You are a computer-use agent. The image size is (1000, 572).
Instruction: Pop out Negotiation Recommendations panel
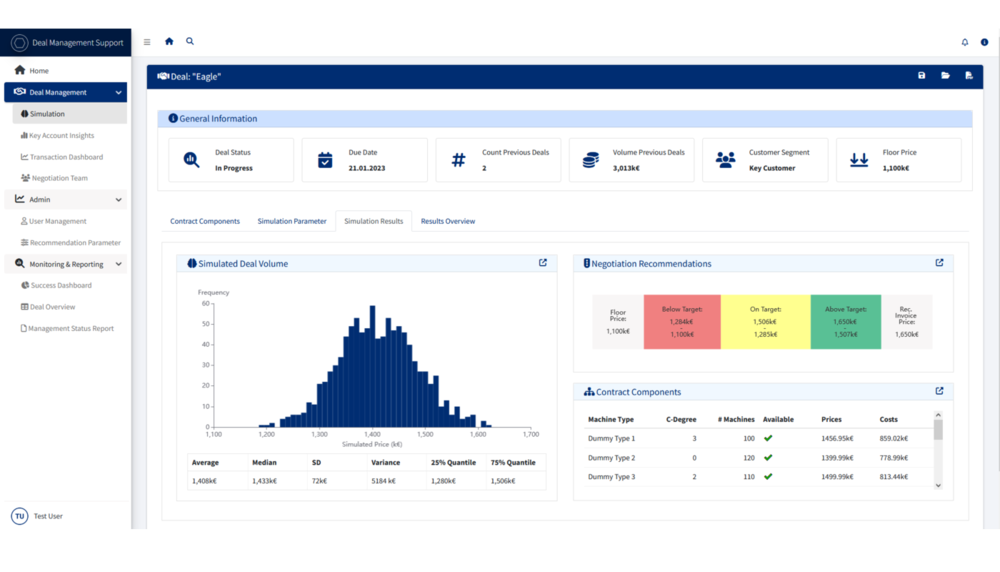[939, 263]
